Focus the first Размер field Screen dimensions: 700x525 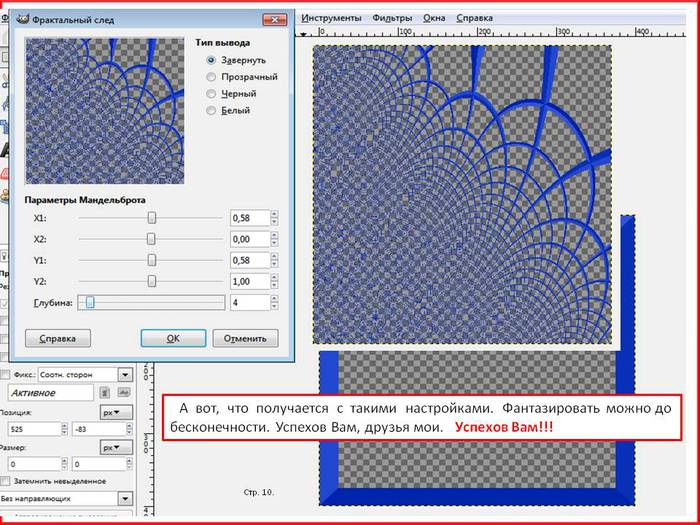(x=34, y=464)
